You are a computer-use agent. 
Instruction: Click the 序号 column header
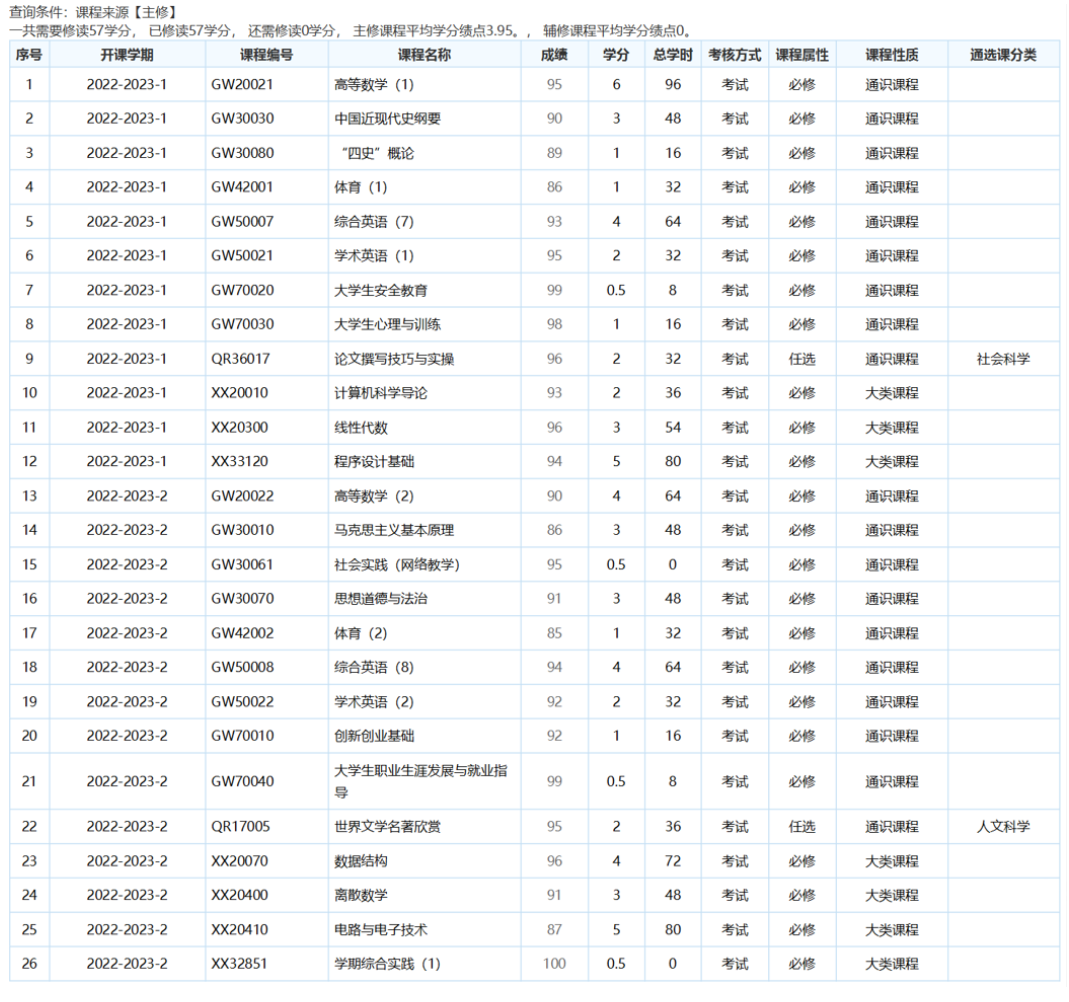pyautogui.click(x=29, y=55)
